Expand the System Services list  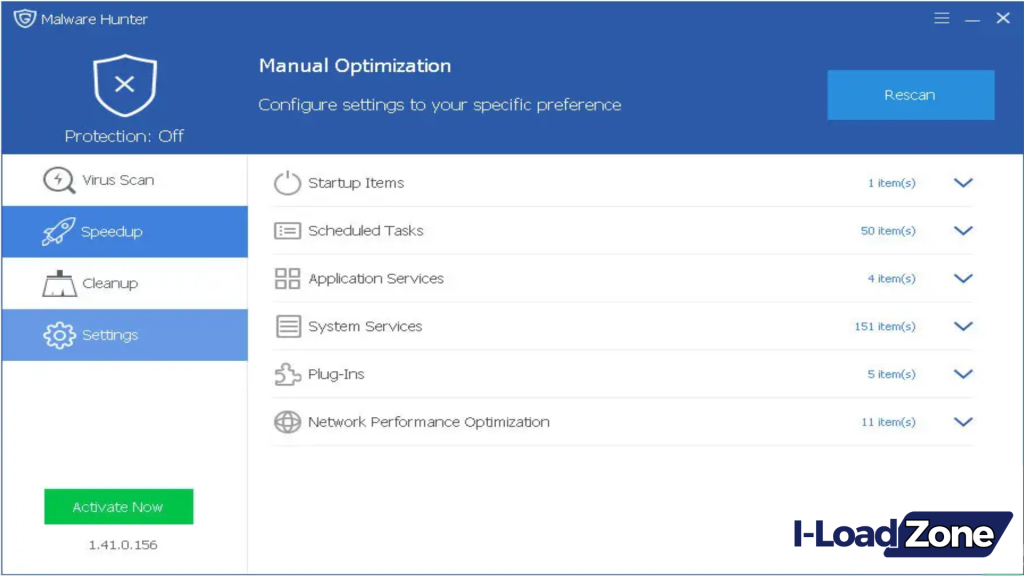pos(963,326)
